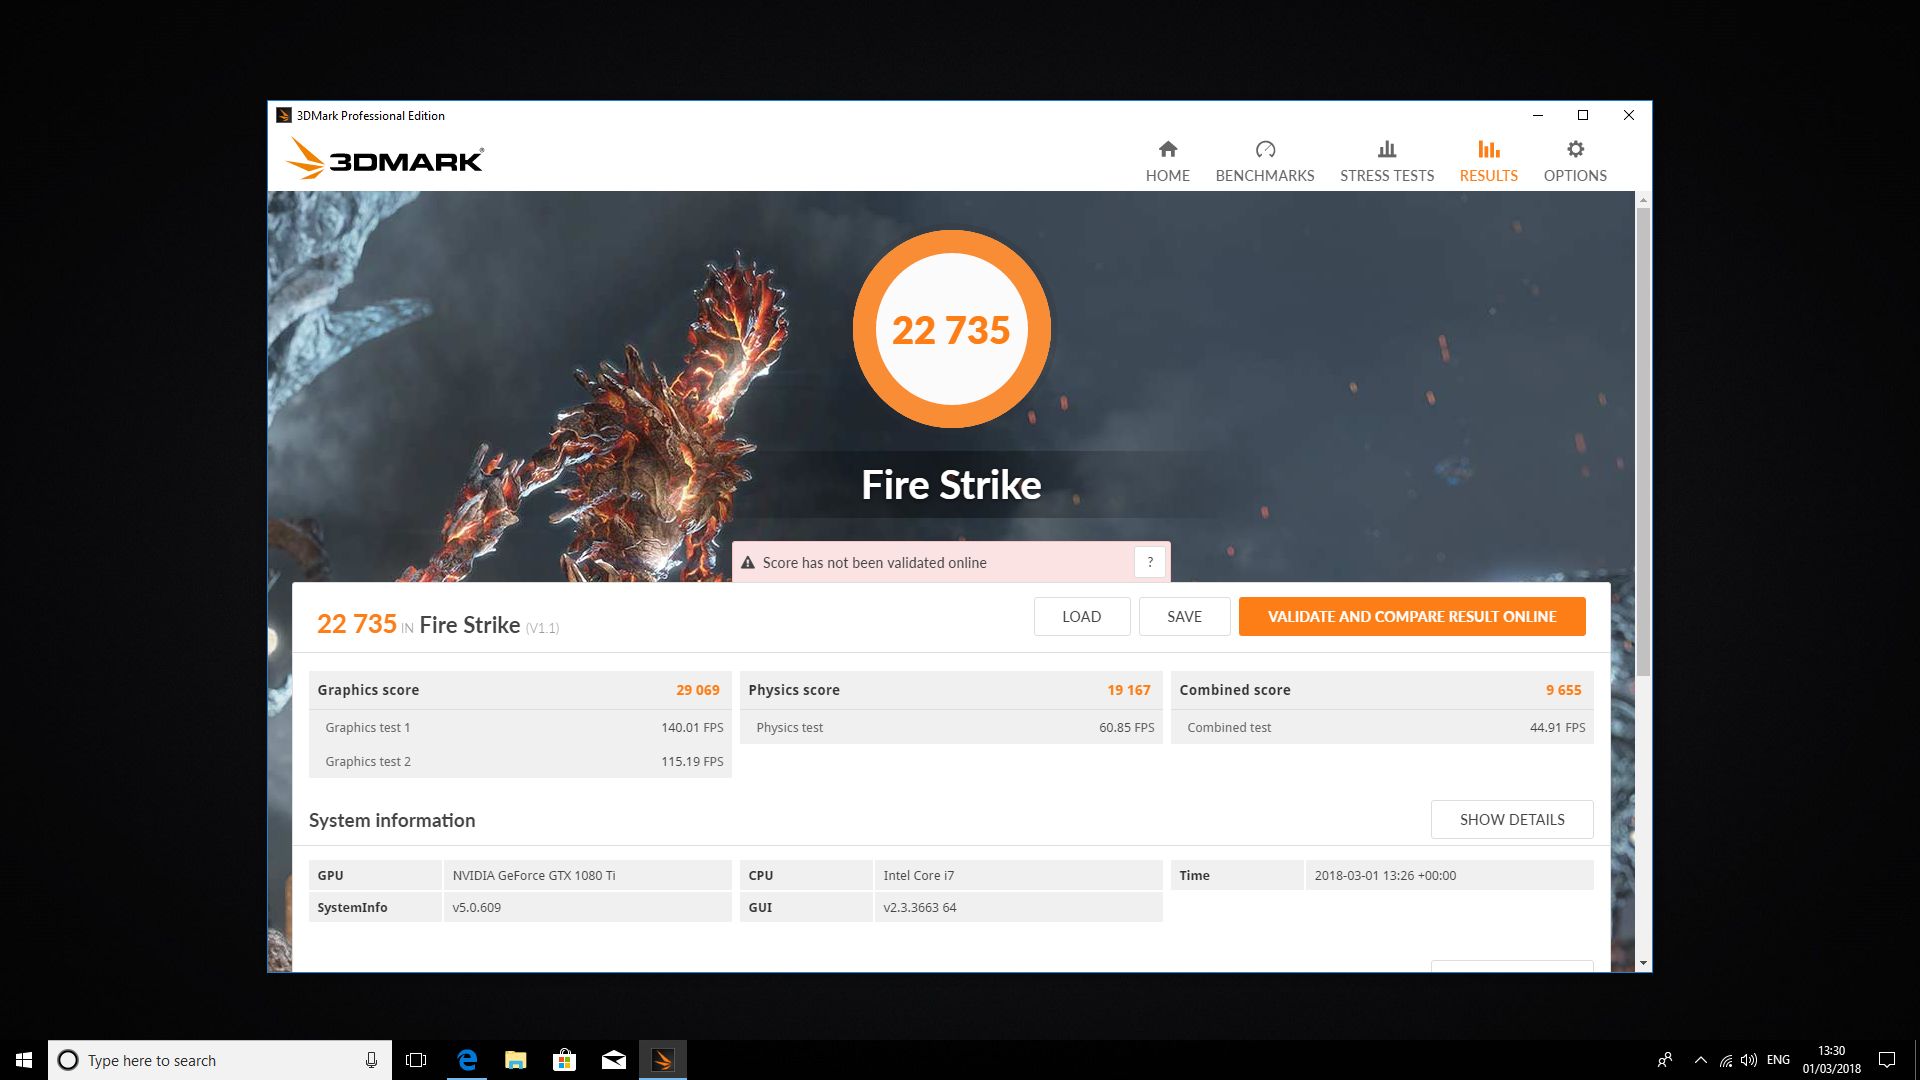This screenshot has width=1920, height=1080.
Task: Open Stress Tests section
Action: pyautogui.click(x=1386, y=161)
